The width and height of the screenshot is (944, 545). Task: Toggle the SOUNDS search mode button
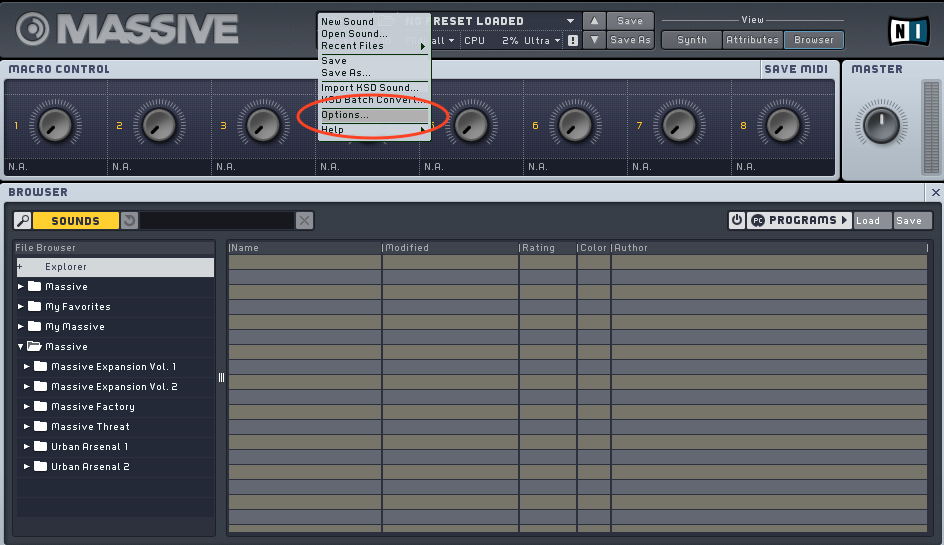coord(76,221)
